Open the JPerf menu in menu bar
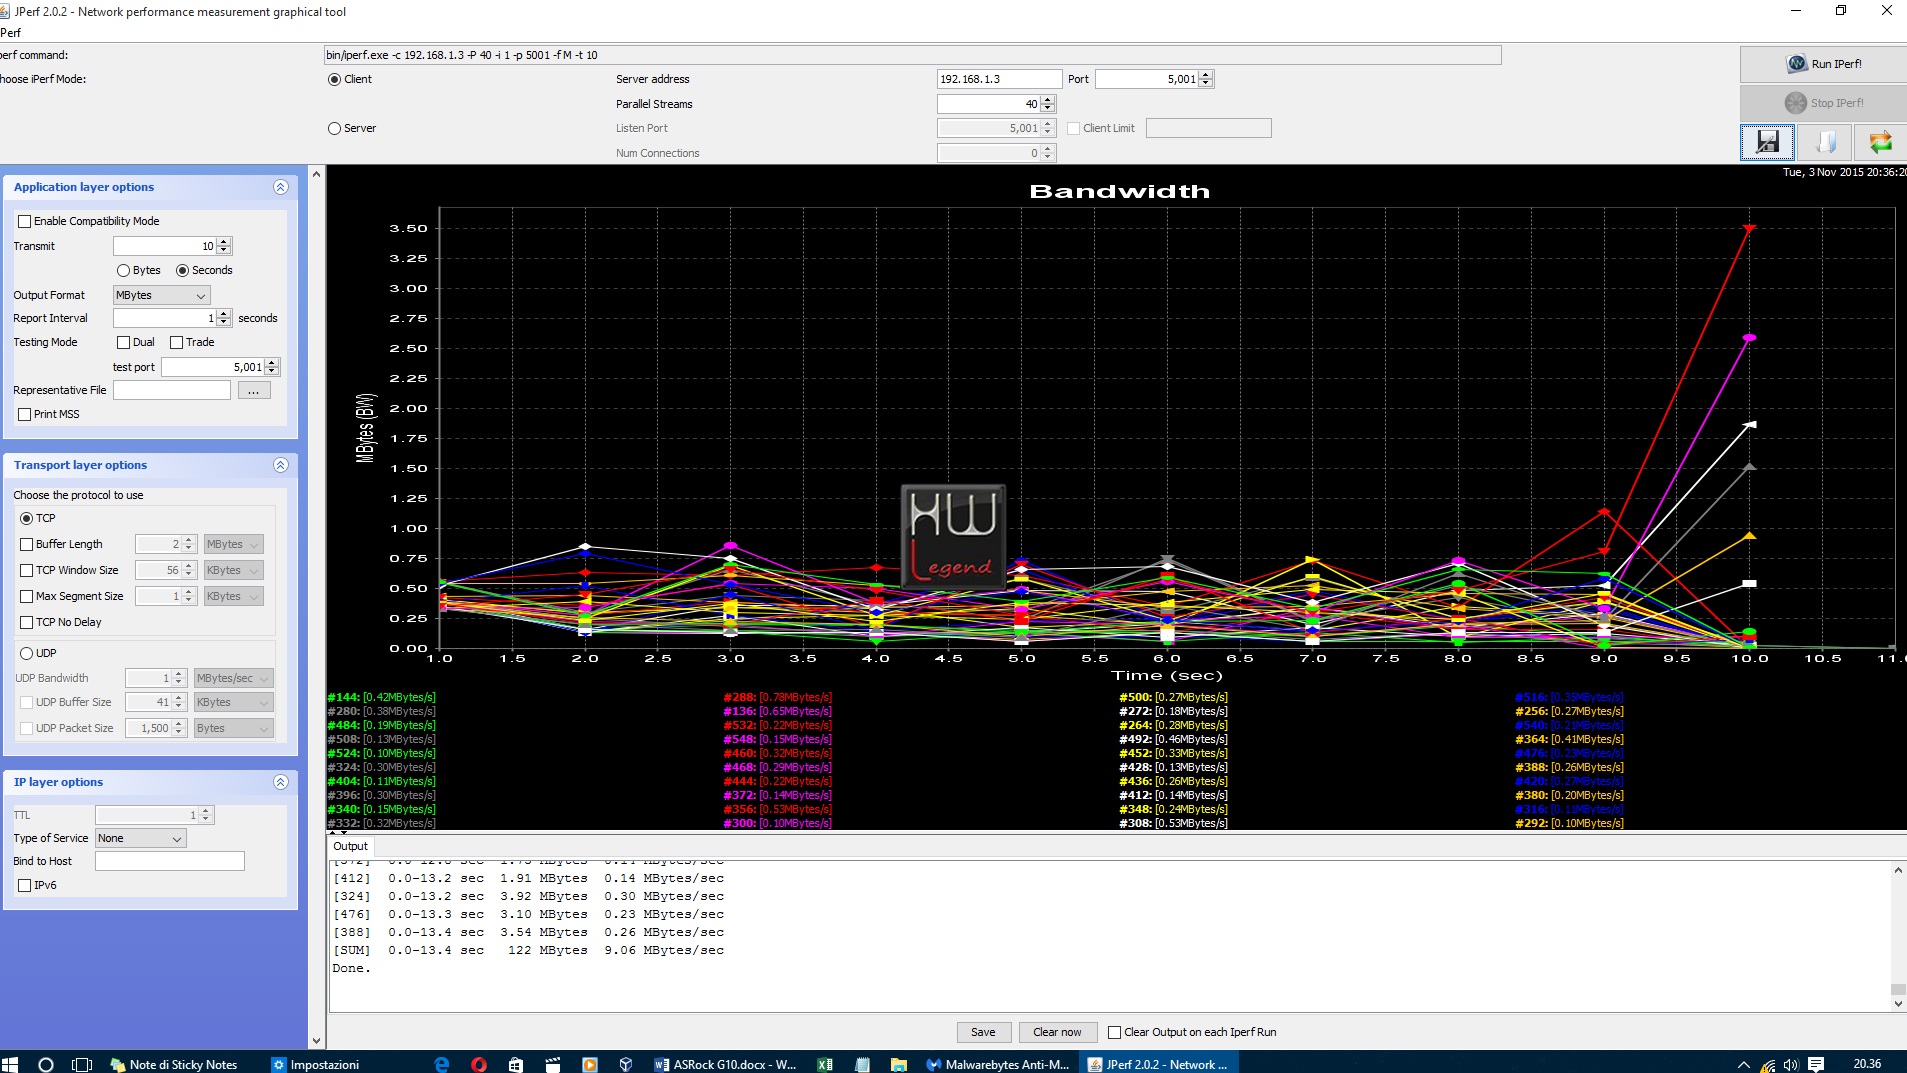Image resolution: width=1907 pixels, height=1073 pixels. coord(10,33)
